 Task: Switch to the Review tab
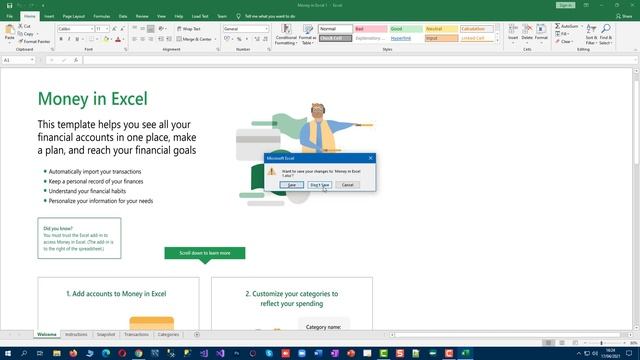click(x=142, y=16)
